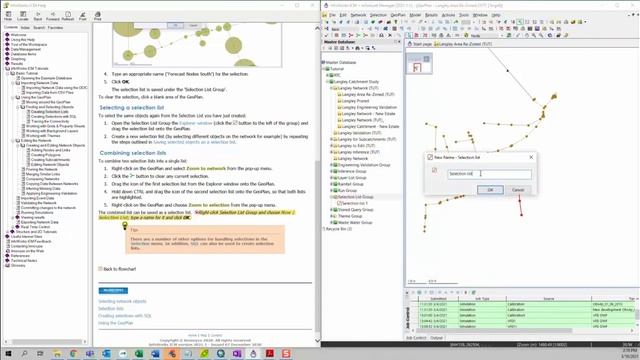
Task: Open the Saving selected objects as a selection list link
Action: (x=194, y=142)
